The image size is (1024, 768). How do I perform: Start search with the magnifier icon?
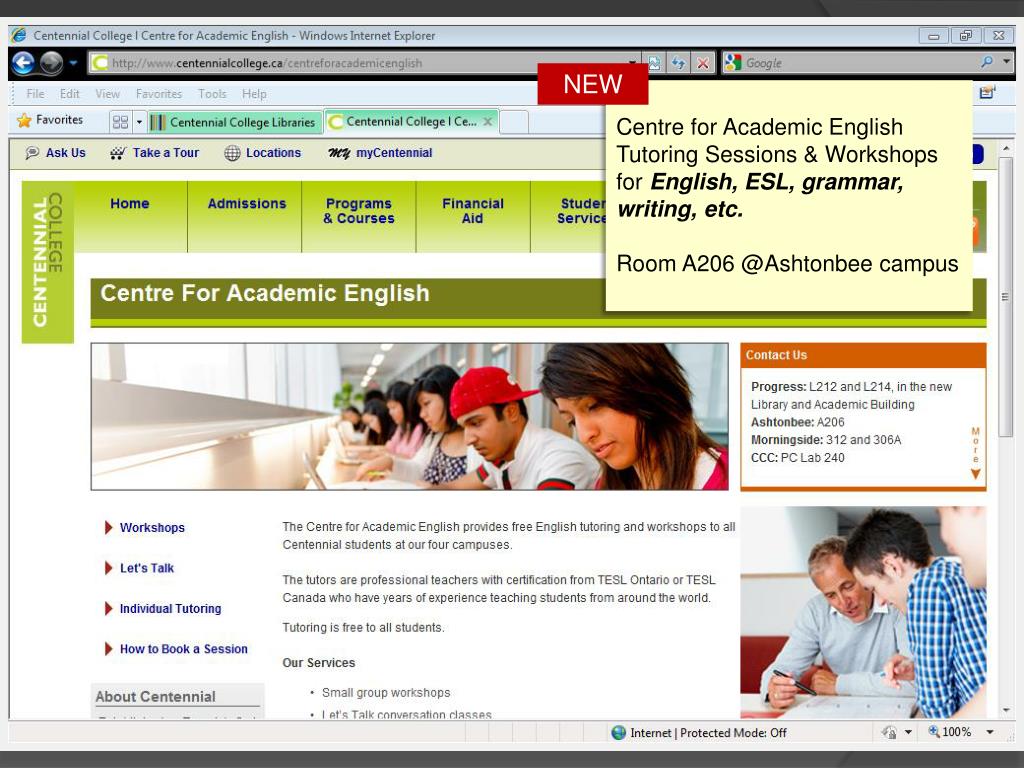[x=987, y=62]
